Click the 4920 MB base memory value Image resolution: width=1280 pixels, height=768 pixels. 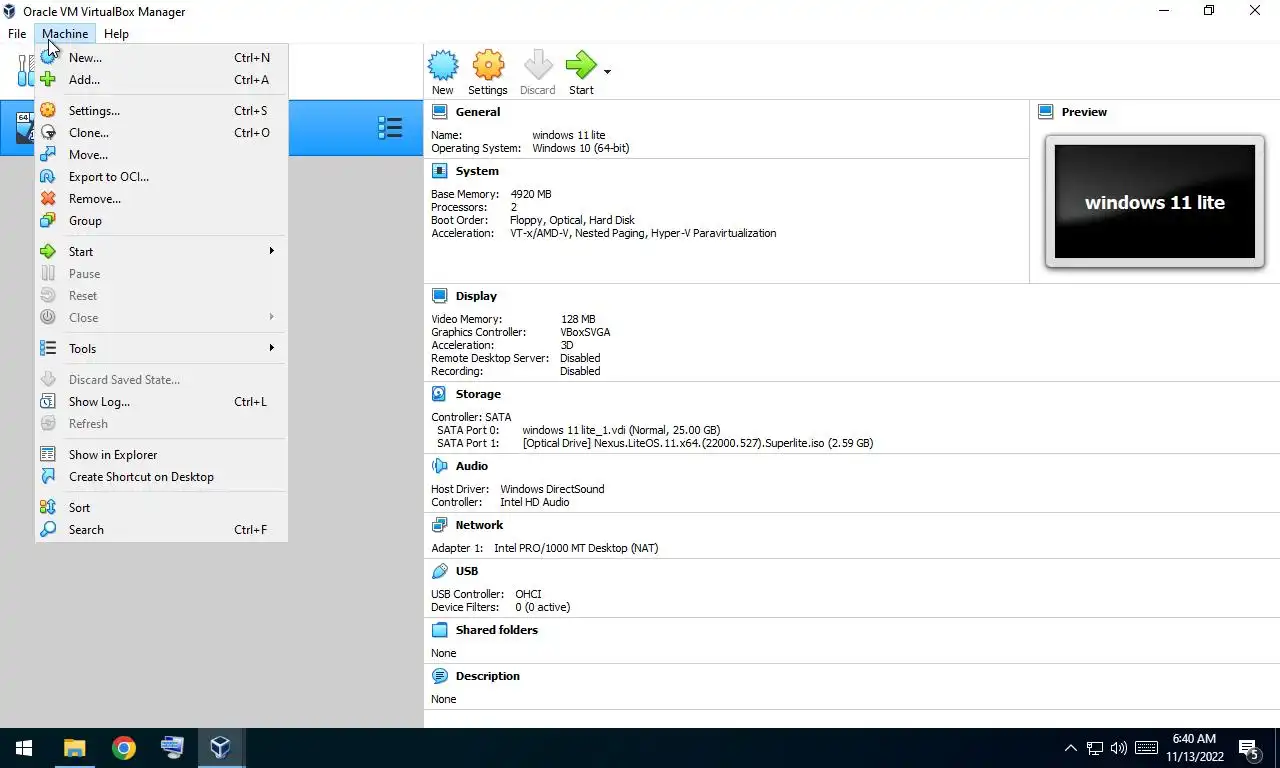pos(531,194)
